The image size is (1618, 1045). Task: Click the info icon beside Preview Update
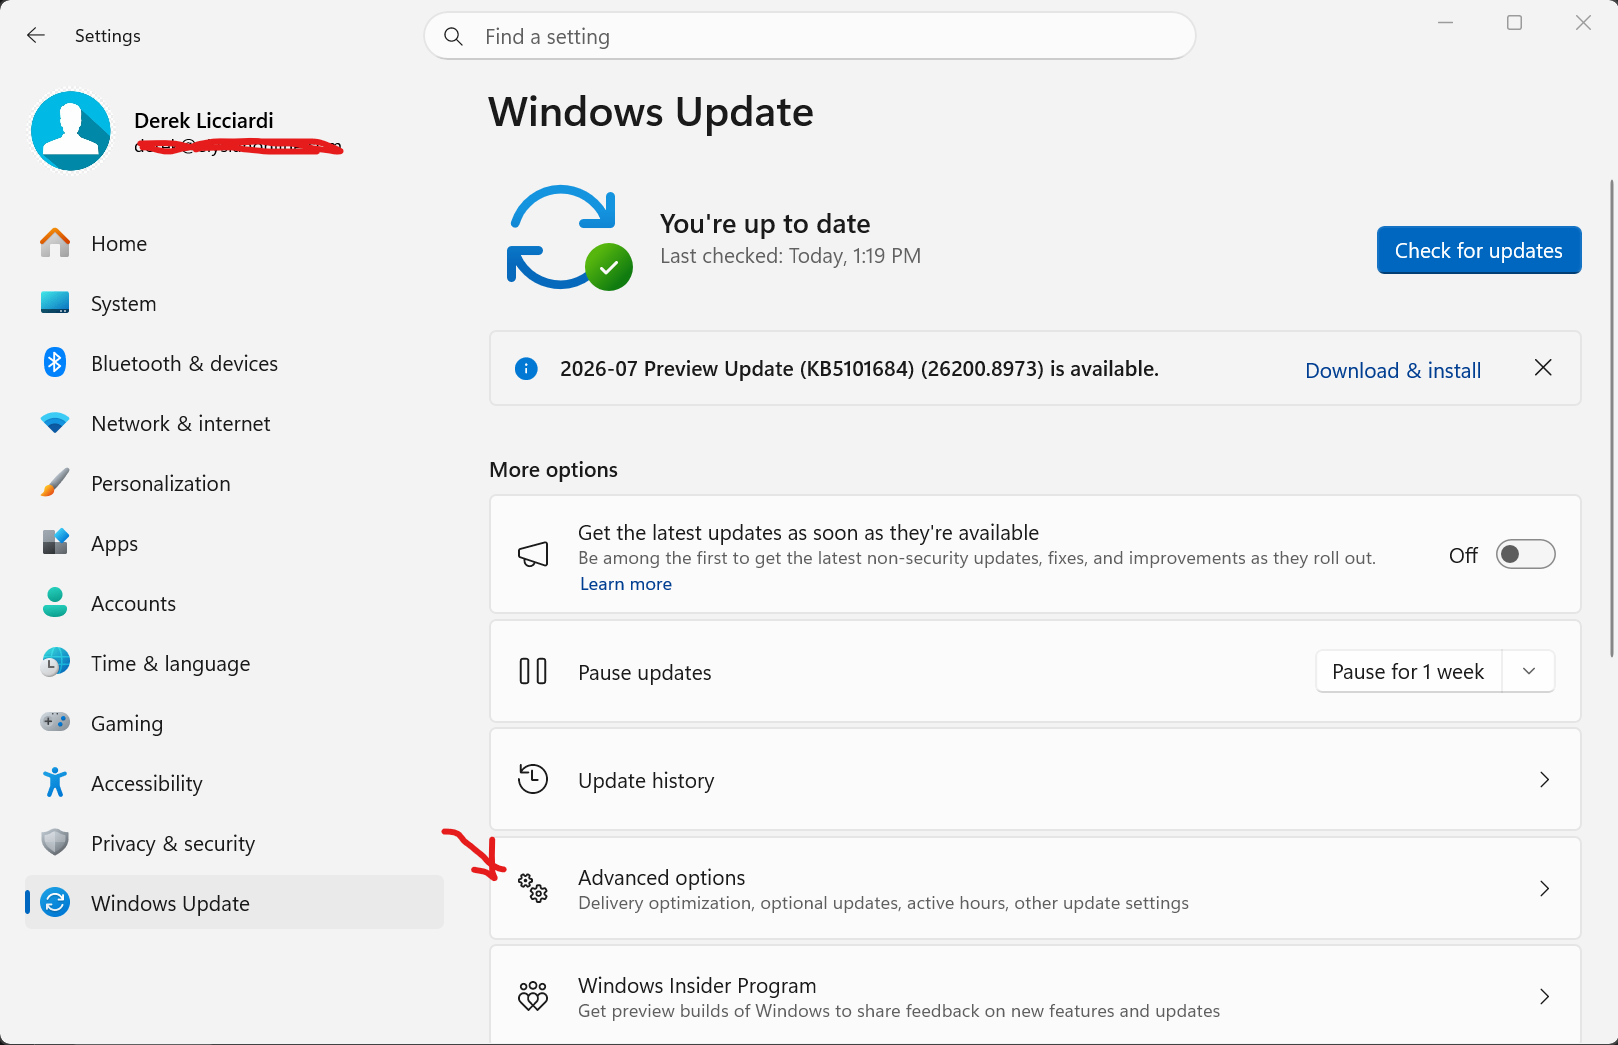[526, 369]
